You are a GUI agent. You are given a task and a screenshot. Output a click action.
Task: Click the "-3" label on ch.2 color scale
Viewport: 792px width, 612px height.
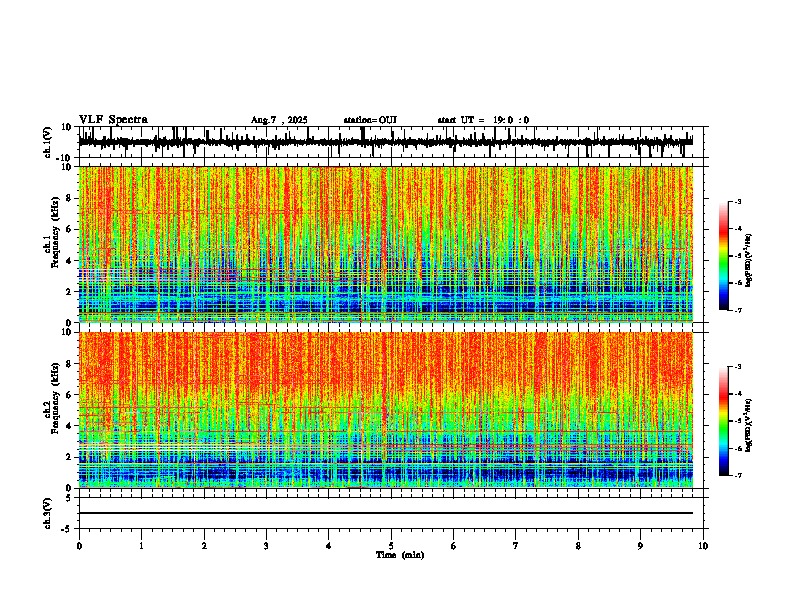pyautogui.click(x=737, y=367)
